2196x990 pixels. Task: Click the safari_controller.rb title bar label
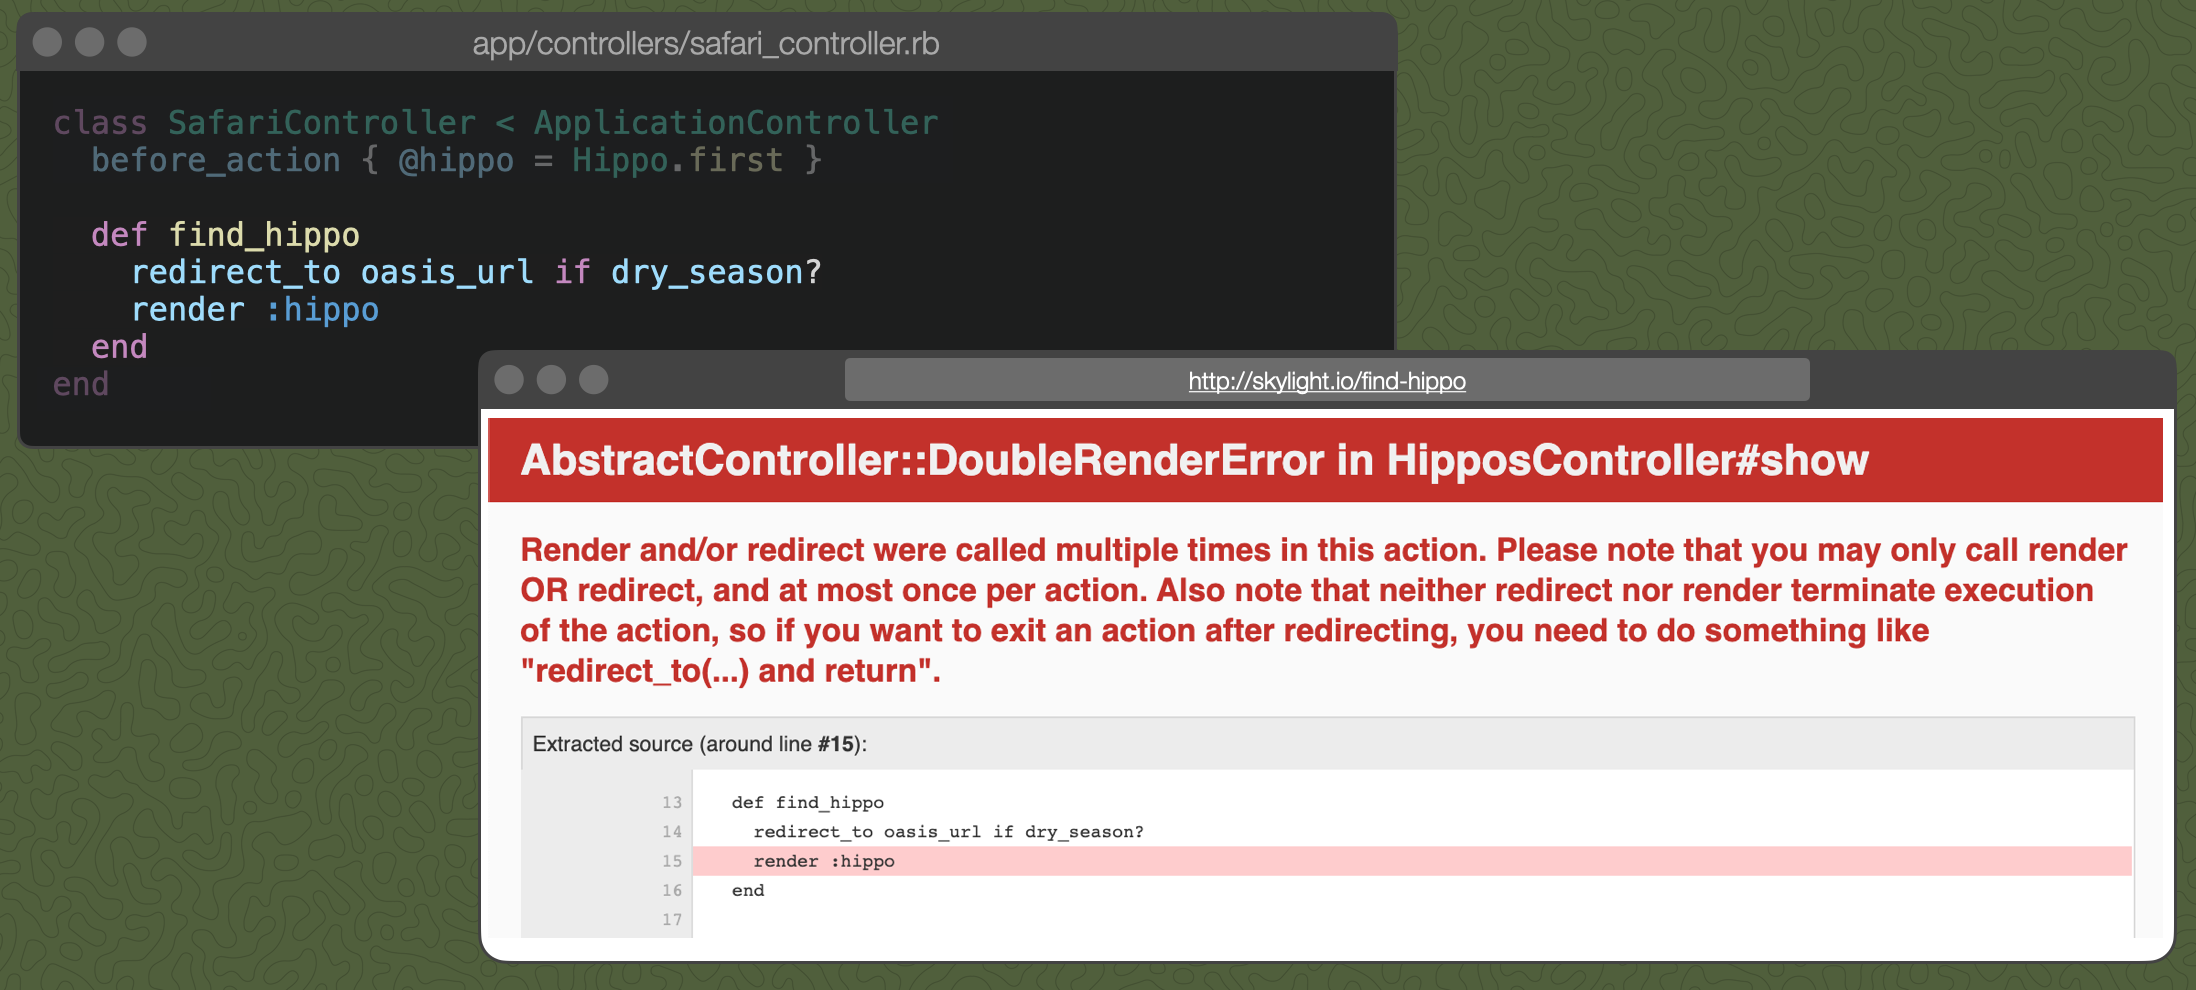706,43
